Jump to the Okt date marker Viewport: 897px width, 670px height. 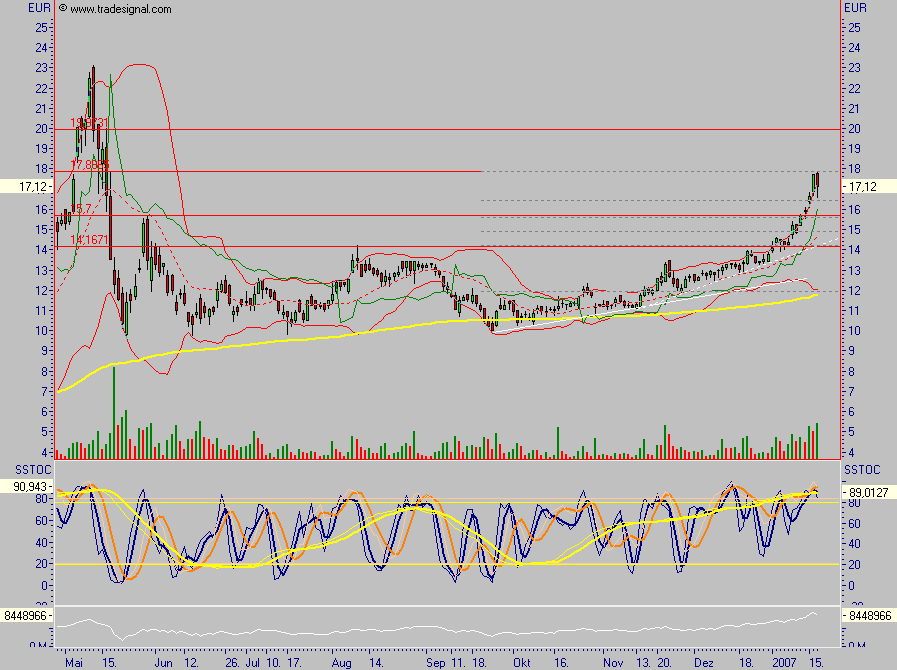(x=520, y=662)
